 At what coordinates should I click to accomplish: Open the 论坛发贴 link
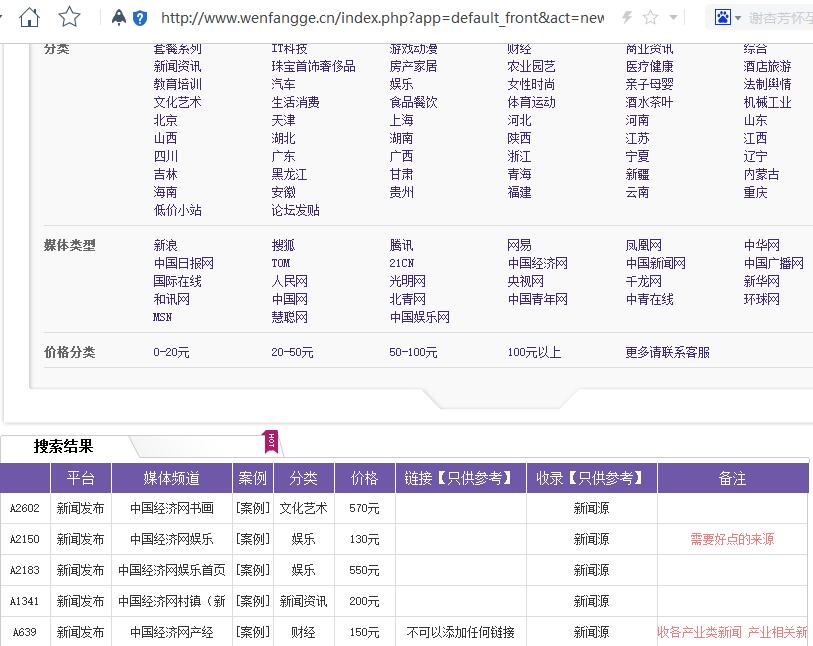click(295, 210)
